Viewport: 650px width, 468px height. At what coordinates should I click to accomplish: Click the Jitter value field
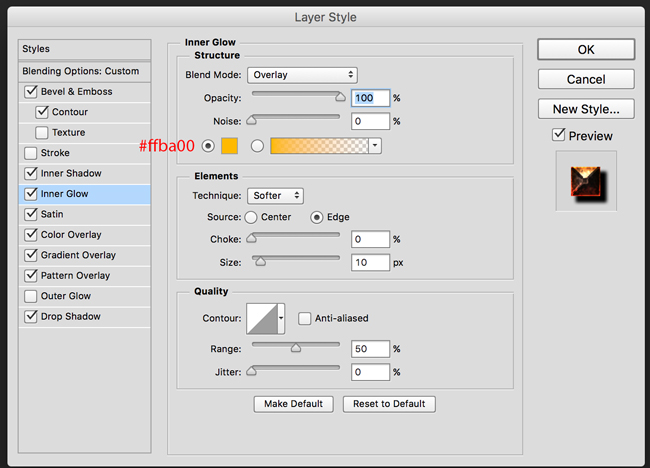tap(370, 372)
